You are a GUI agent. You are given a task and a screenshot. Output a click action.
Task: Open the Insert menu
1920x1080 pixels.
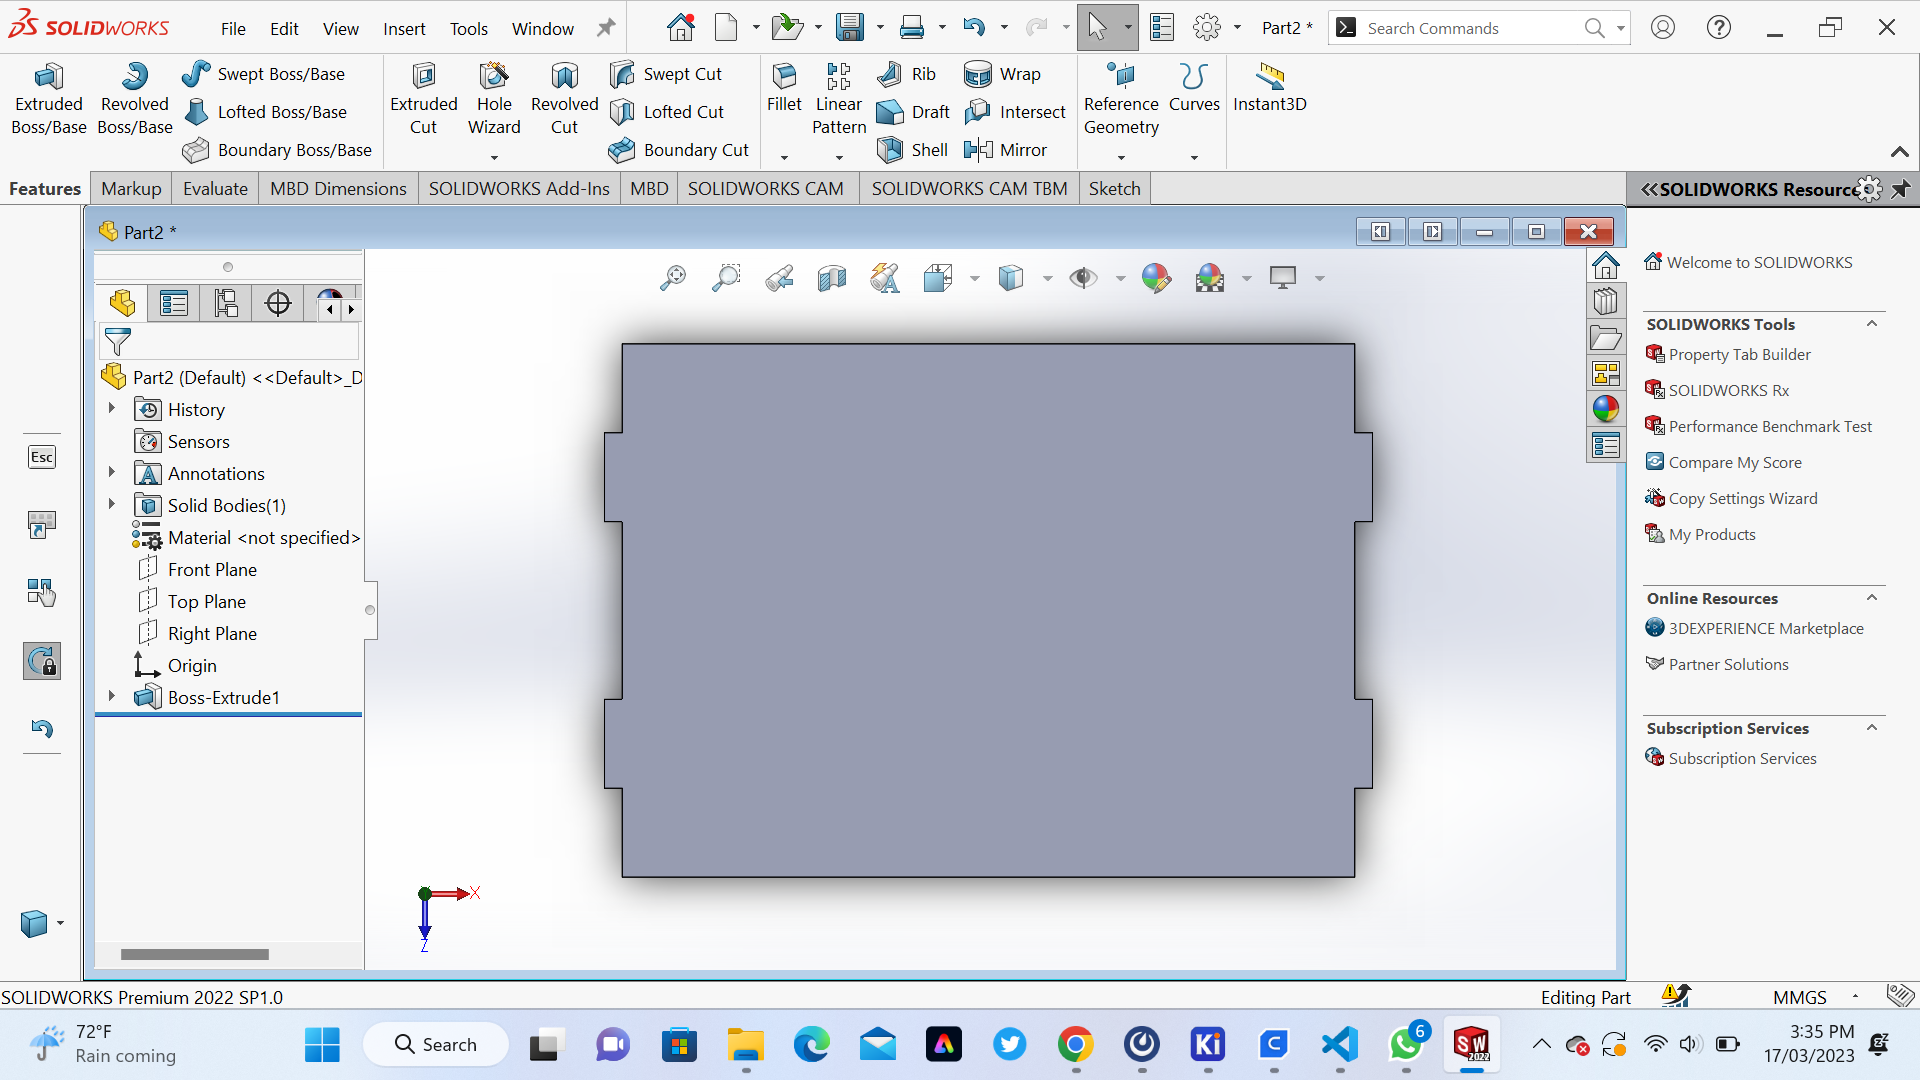pyautogui.click(x=404, y=29)
